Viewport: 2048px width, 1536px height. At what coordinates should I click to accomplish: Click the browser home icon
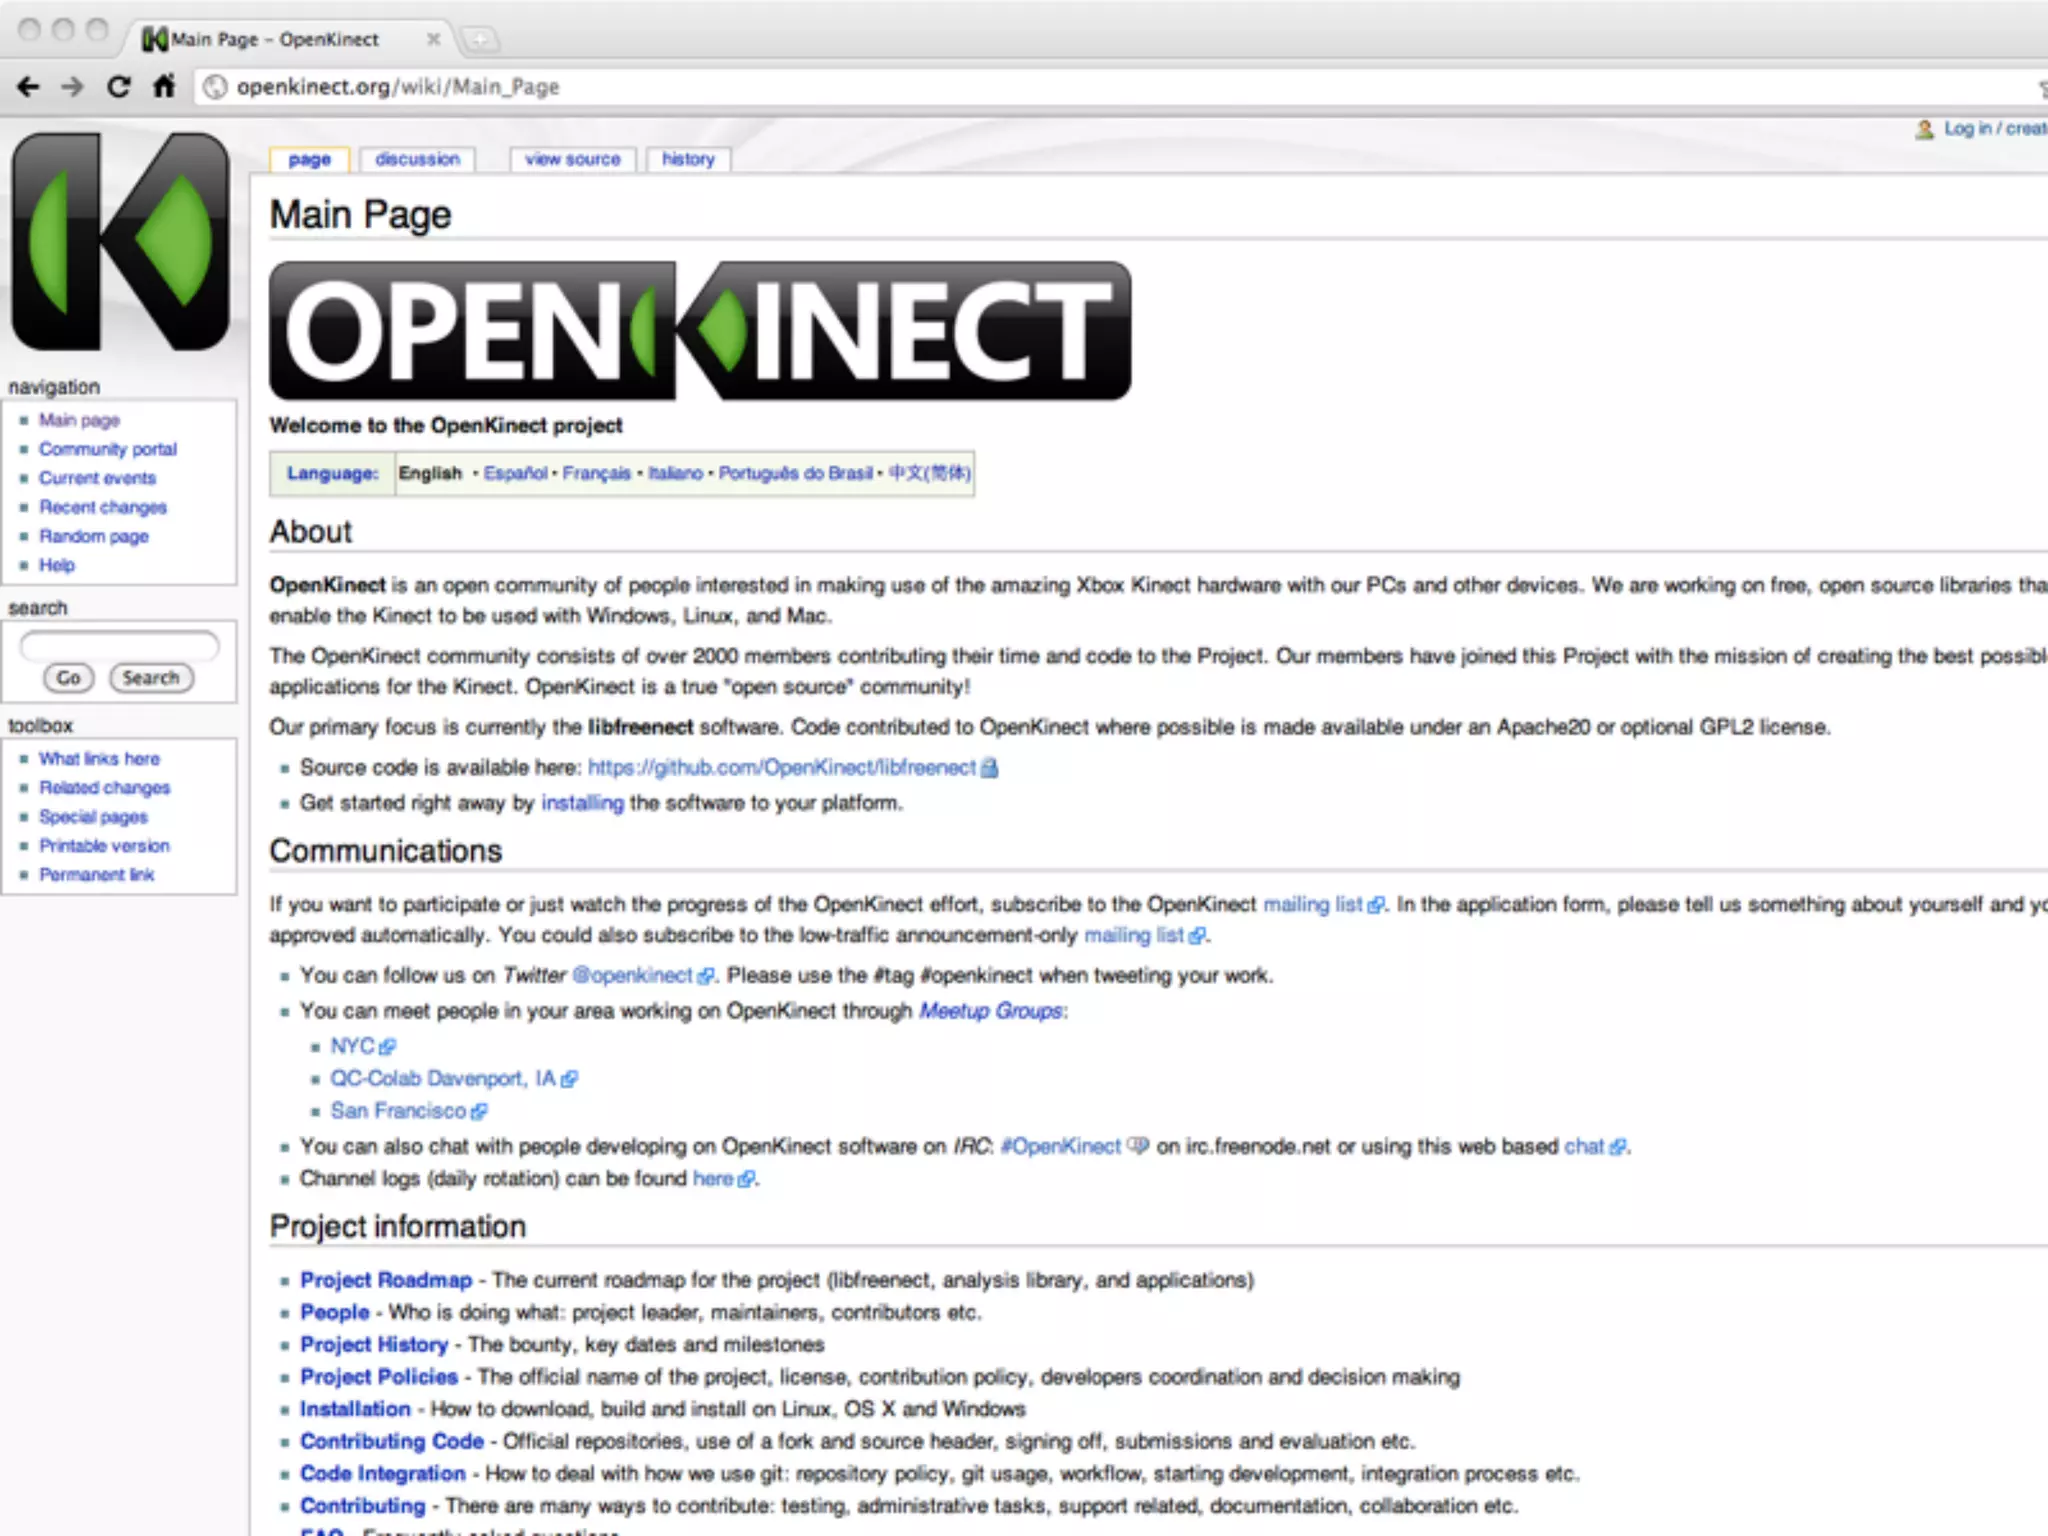[x=164, y=87]
